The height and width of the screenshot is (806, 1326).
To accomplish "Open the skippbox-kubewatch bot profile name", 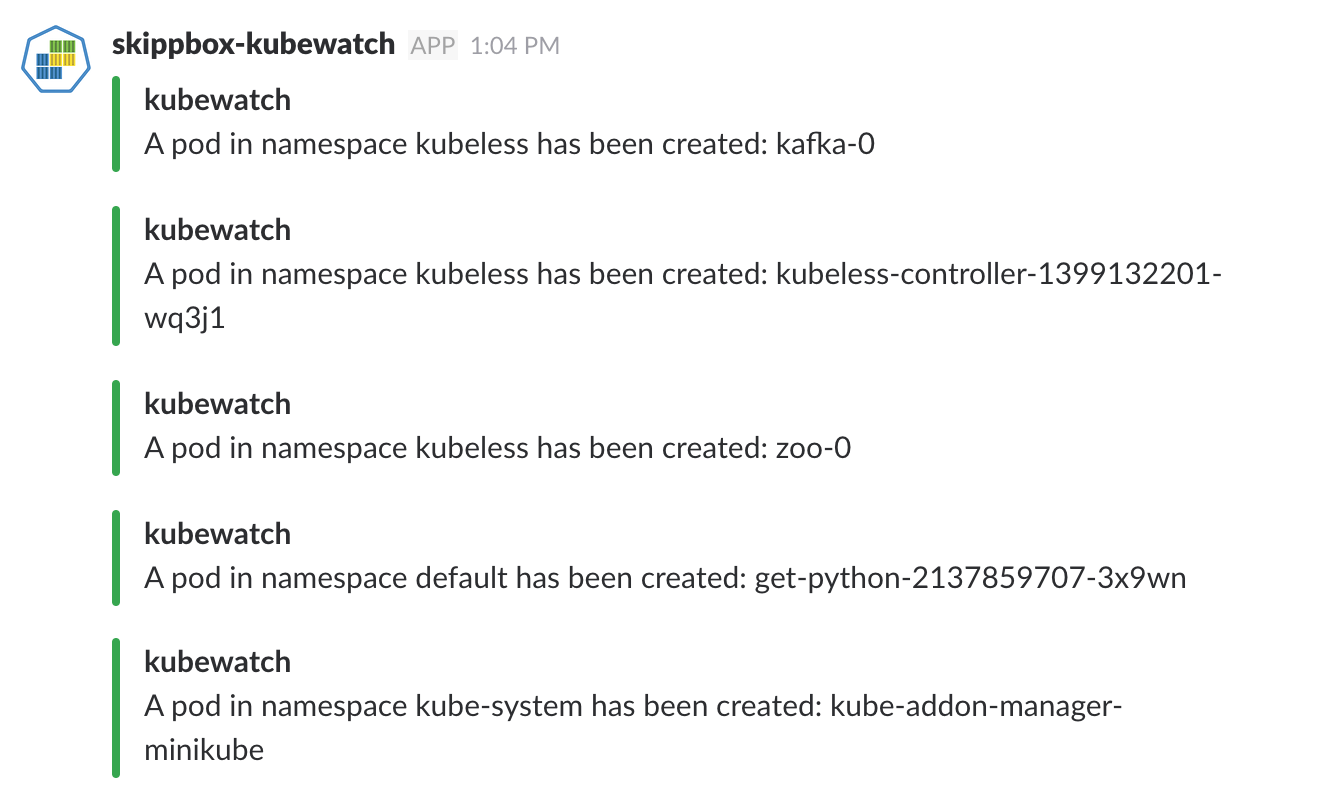I will (x=251, y=44).
